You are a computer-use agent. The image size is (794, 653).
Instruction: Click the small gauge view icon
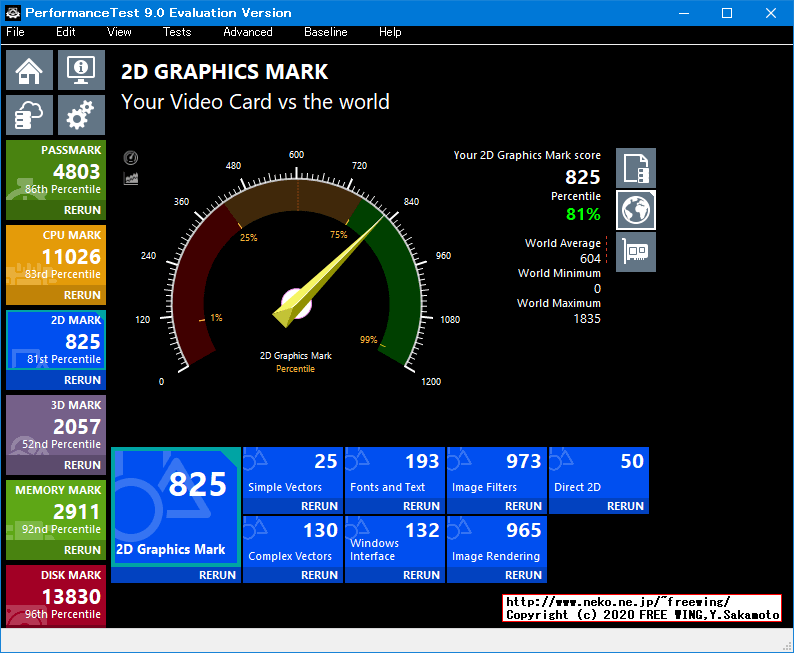tap(131, 158)
